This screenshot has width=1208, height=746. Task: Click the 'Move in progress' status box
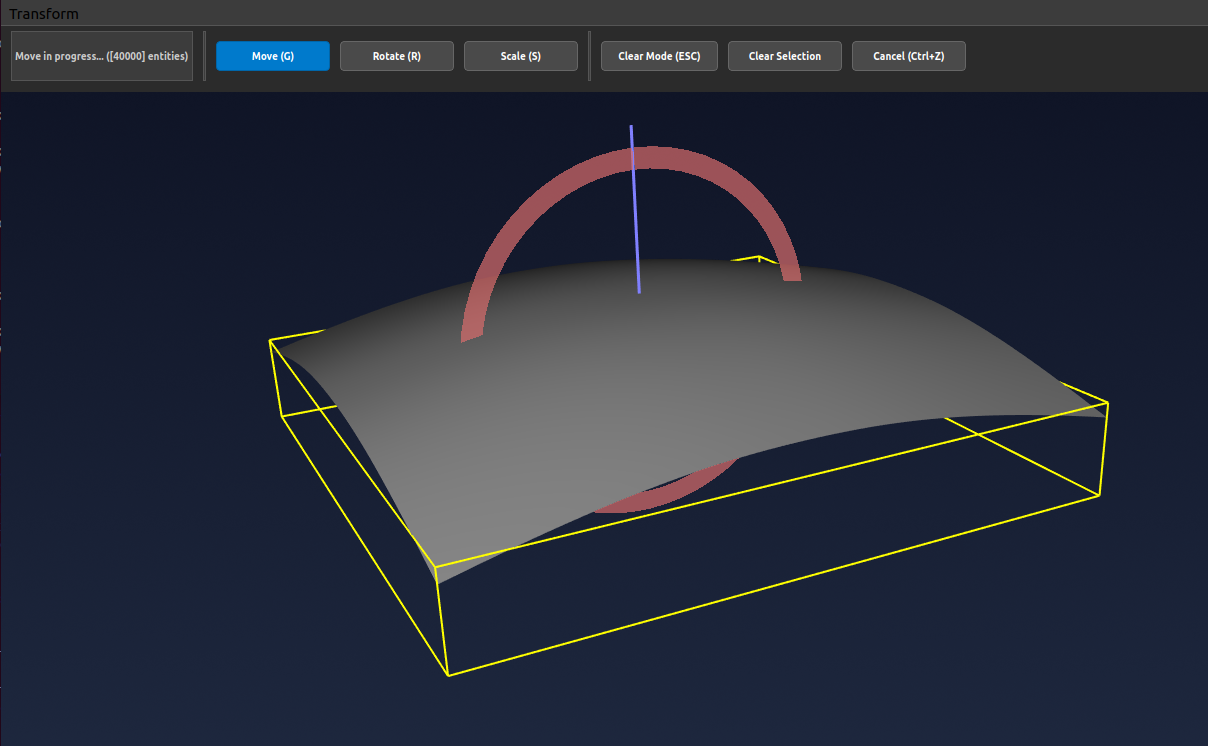[x=101, y=56]
